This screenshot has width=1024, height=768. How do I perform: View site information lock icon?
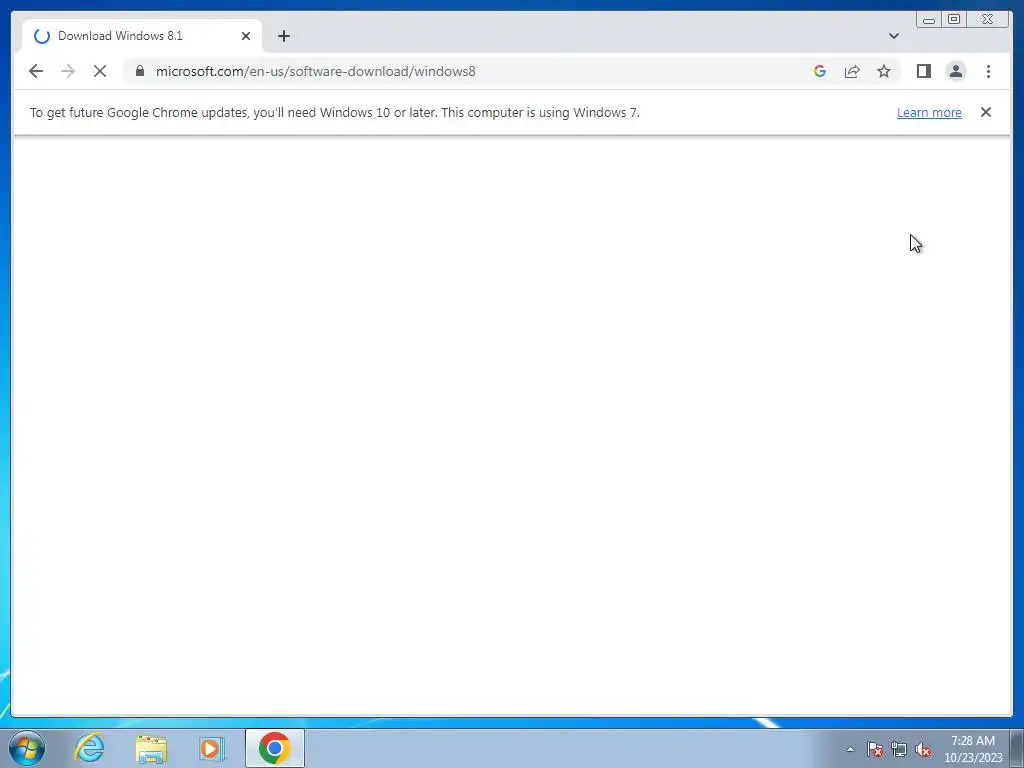140,71
